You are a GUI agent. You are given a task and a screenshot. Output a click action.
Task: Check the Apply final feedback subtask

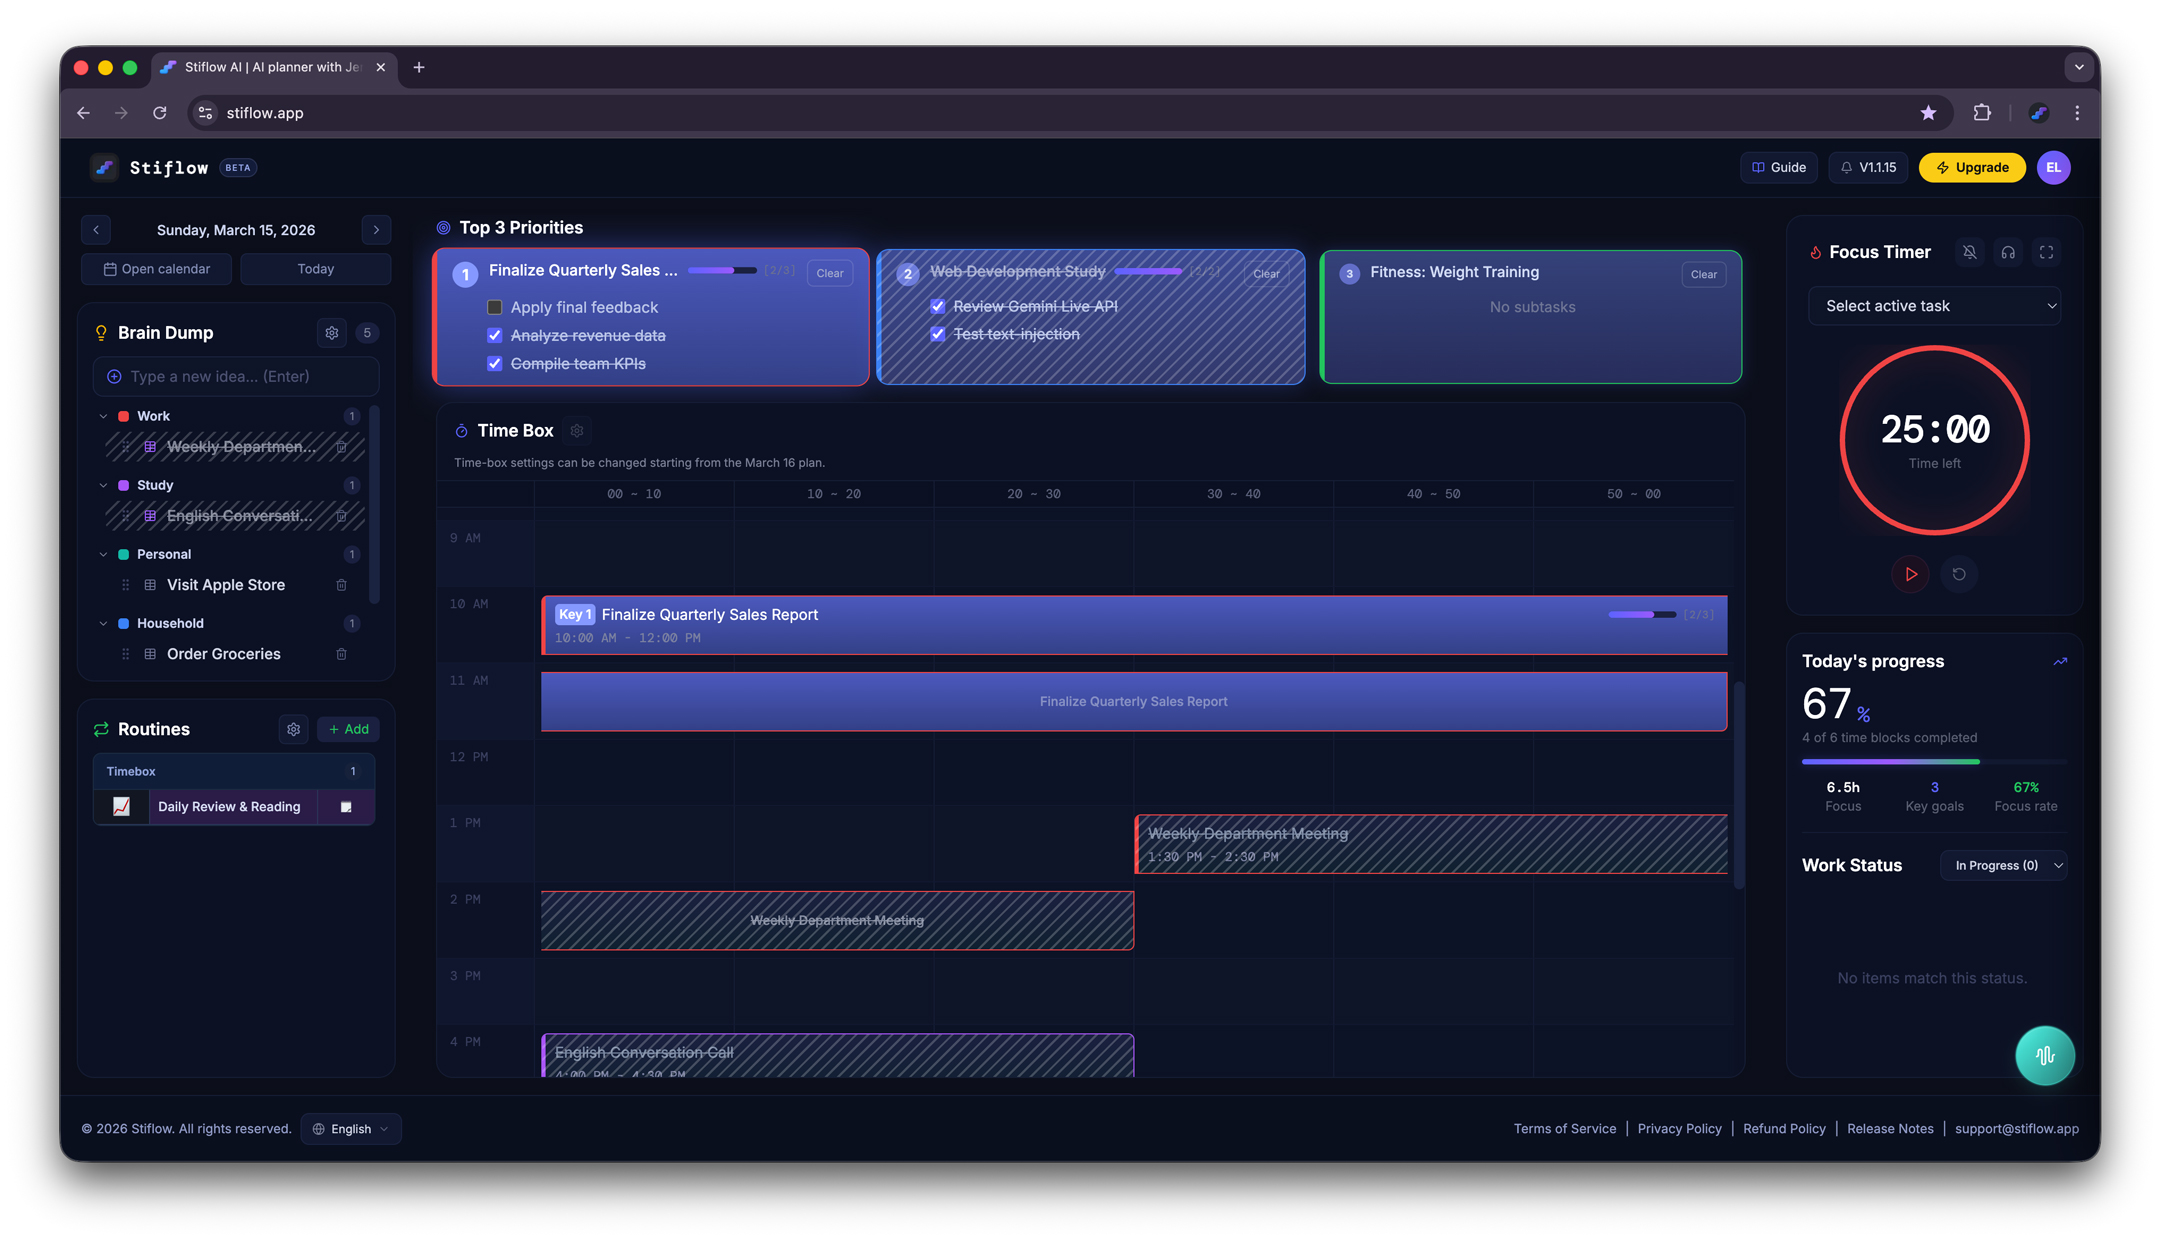click(x=495, y=307)
